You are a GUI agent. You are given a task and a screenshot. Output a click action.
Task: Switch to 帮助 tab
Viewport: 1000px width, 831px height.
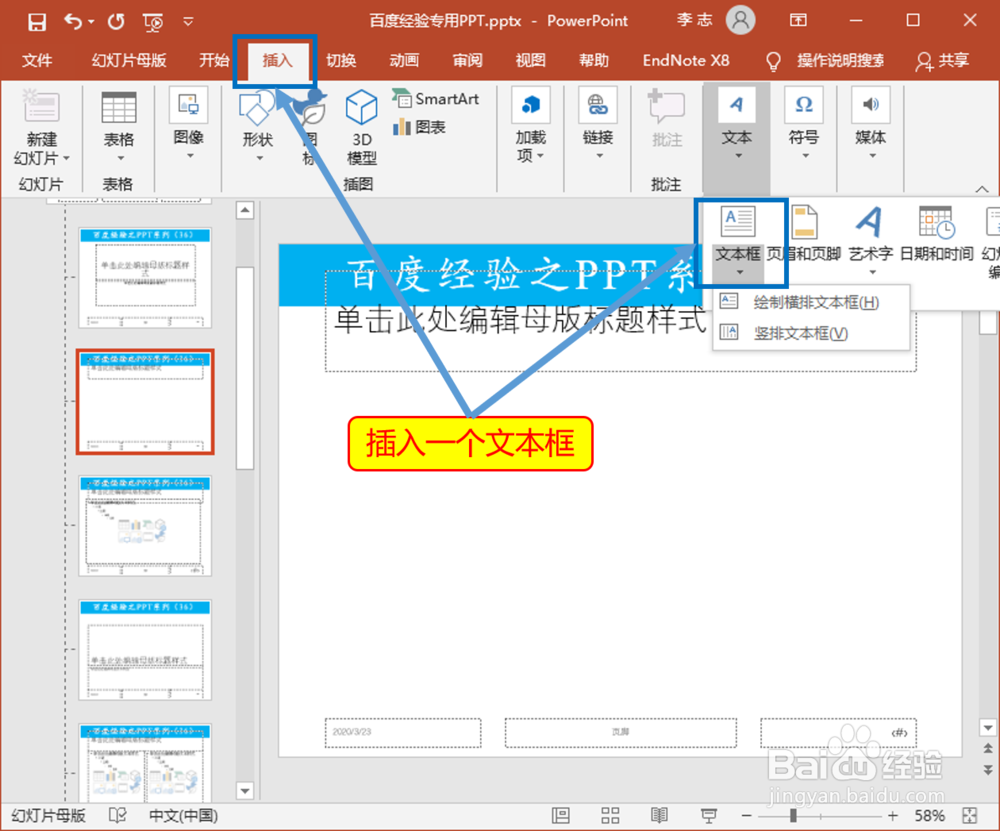[594, 61]
